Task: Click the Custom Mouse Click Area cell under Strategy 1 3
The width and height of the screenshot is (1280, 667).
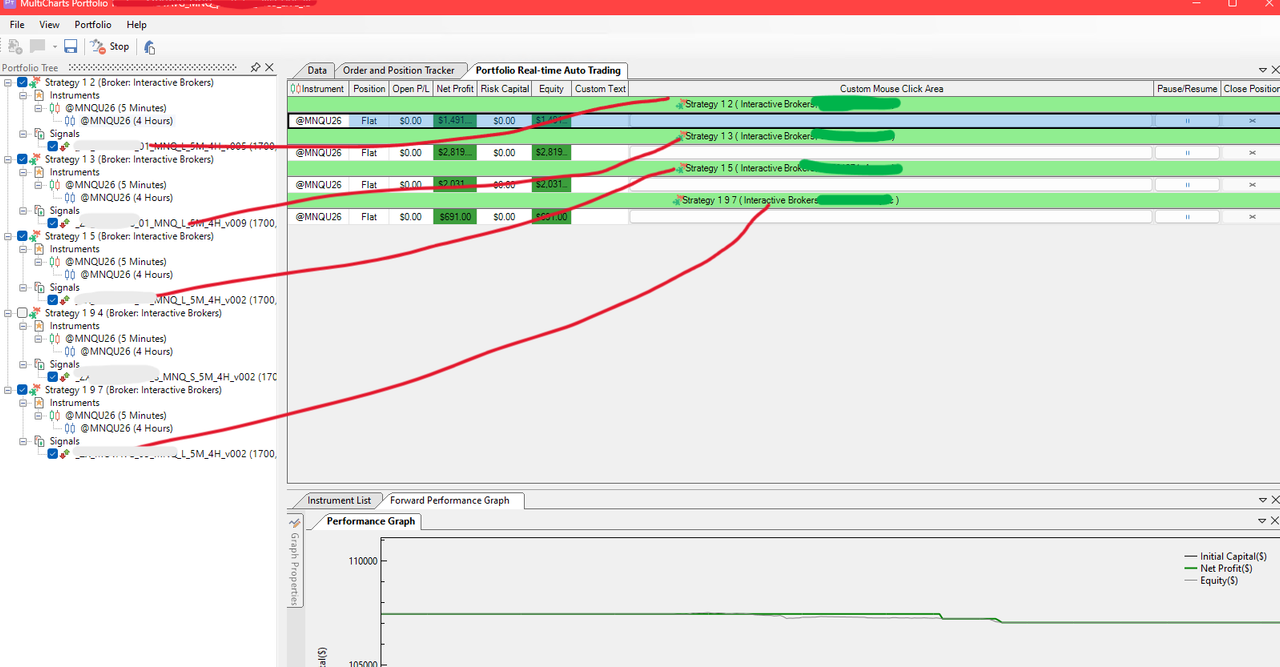Action: click(x=891, y=153)
